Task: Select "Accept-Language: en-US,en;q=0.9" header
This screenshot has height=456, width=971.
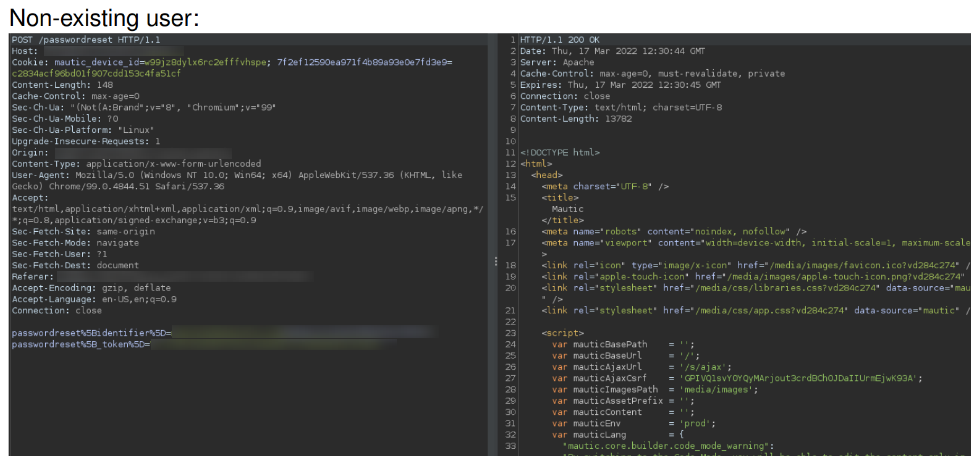Action: (x=94, y=299)
